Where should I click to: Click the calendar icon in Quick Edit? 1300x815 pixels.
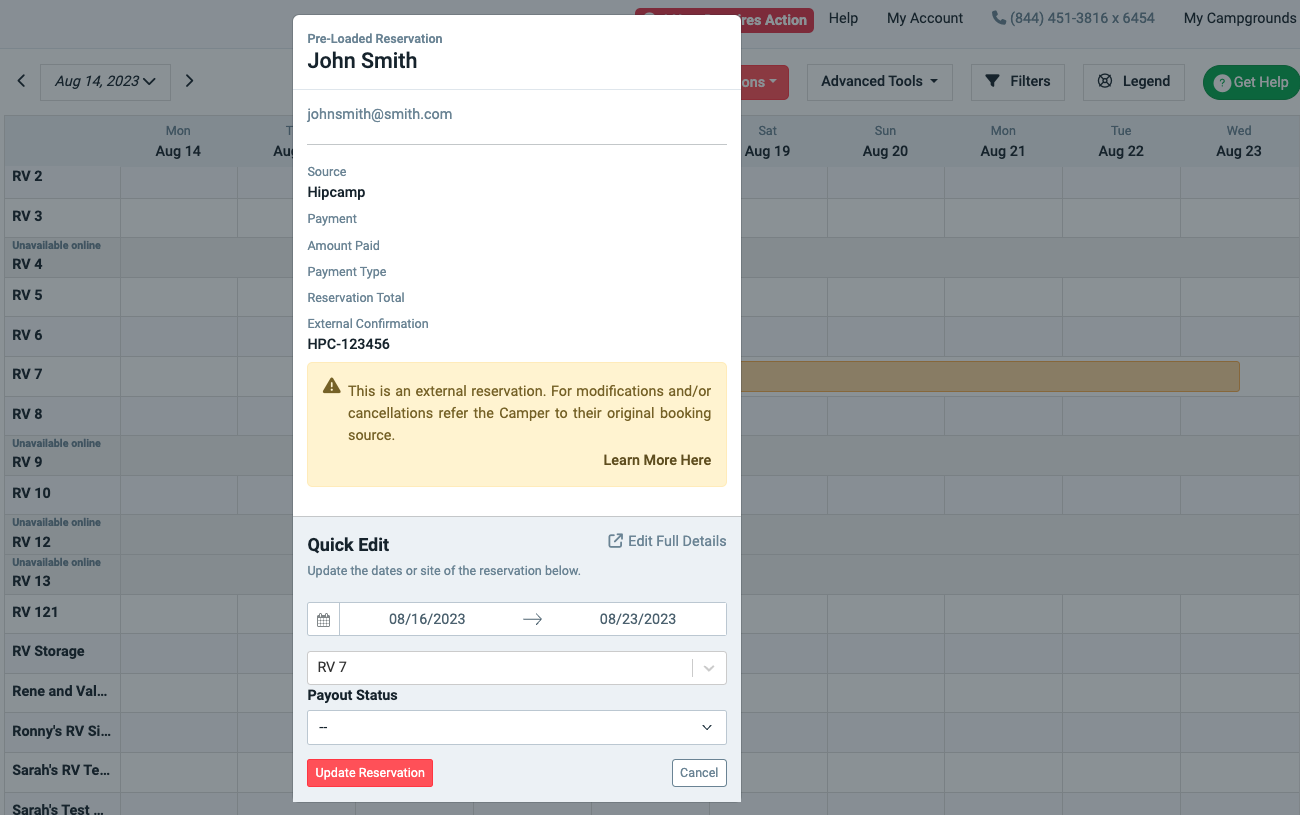pos(323,620)
